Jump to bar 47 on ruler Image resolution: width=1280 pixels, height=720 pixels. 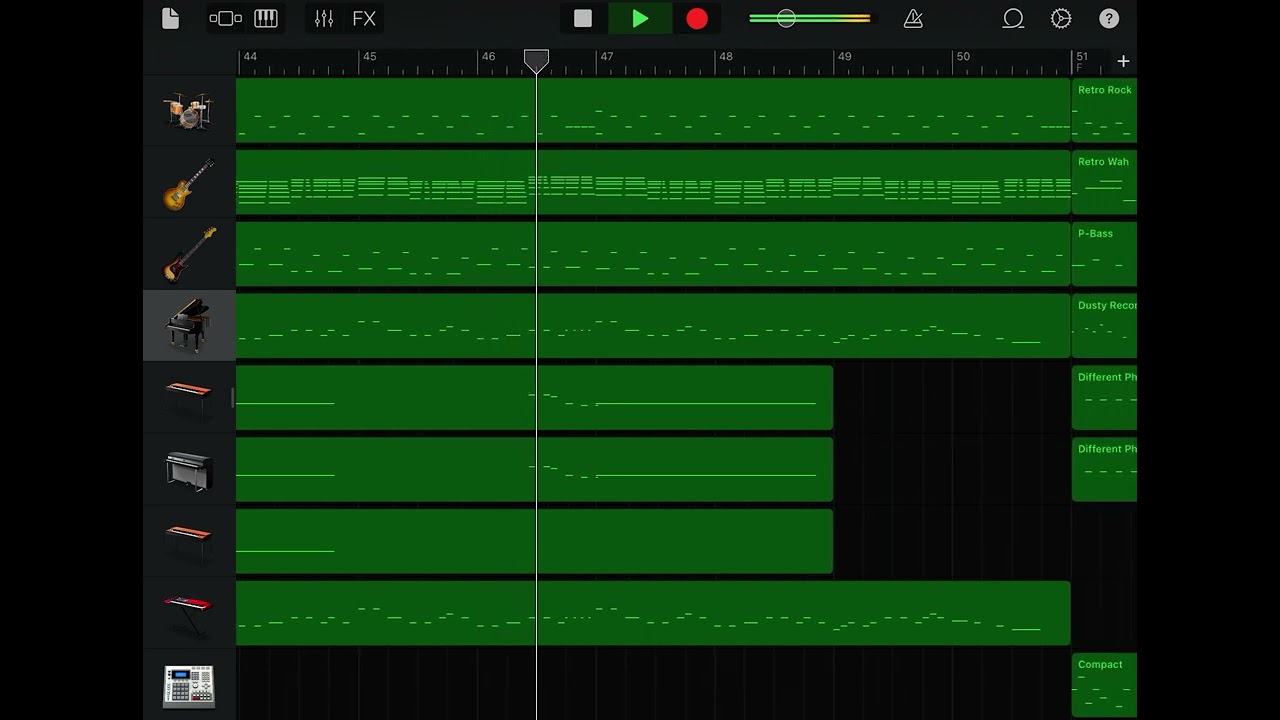(x=606, y=57)
